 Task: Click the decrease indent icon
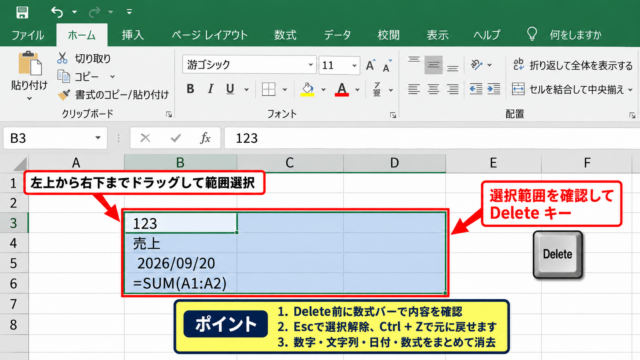click(476, 89)
